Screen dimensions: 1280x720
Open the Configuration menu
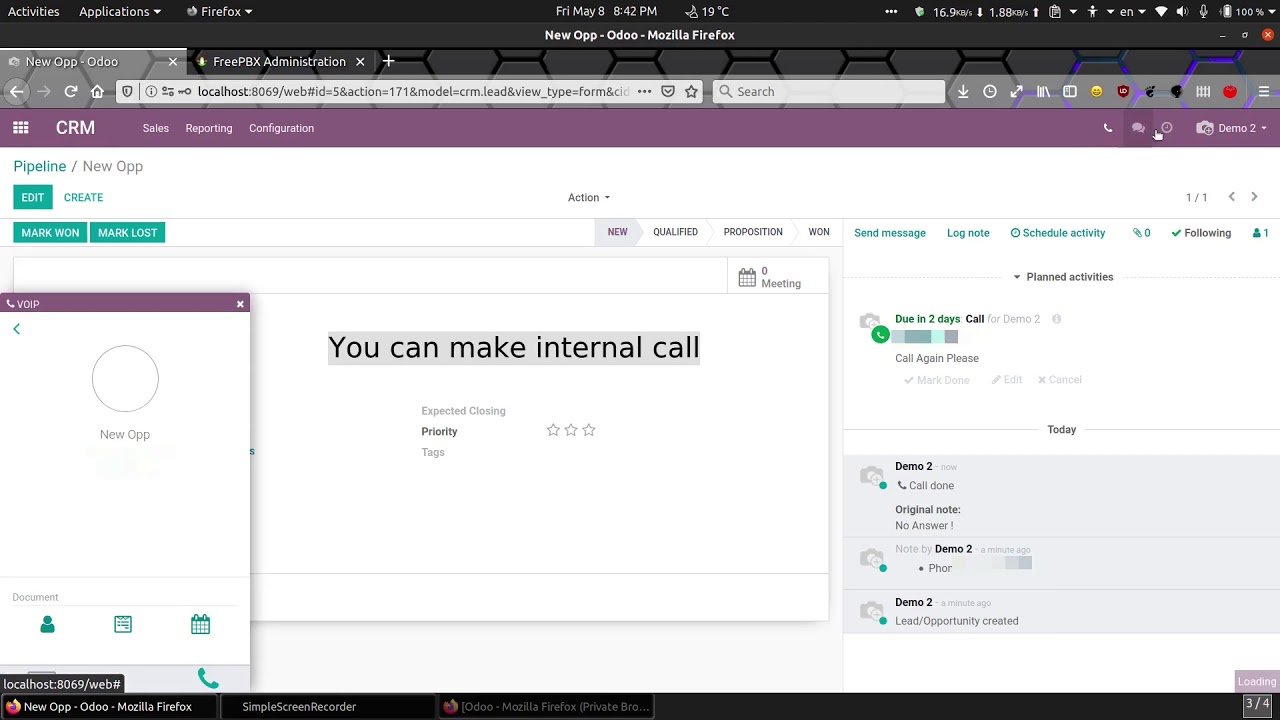point(281,128)
